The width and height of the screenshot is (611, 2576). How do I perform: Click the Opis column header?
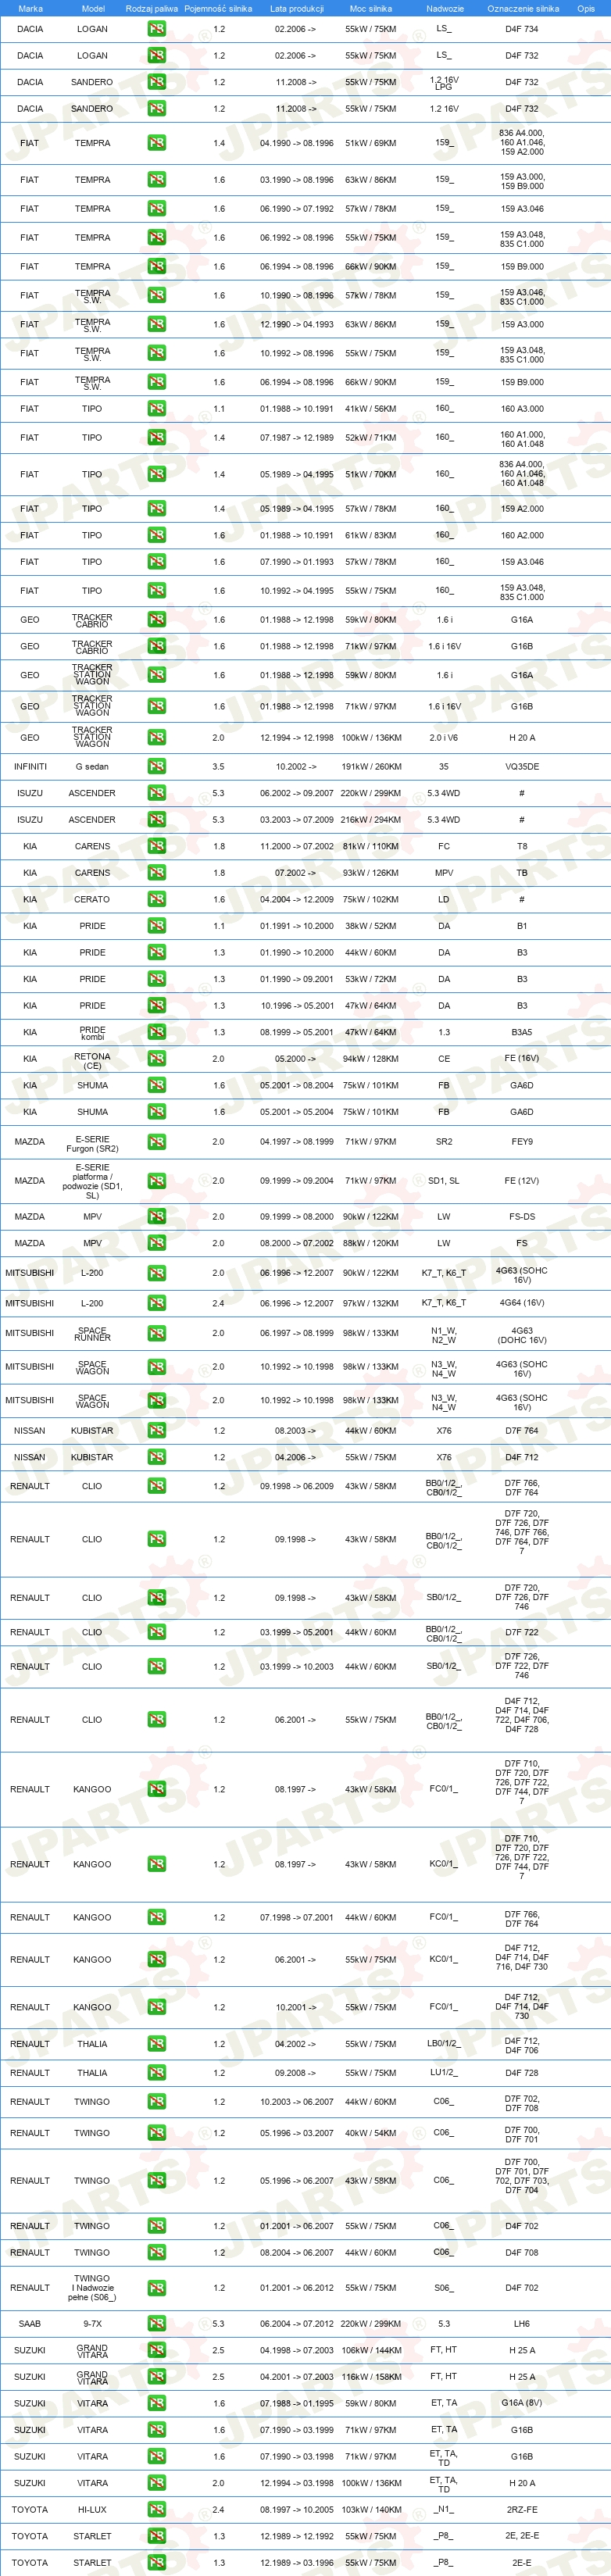585,8
